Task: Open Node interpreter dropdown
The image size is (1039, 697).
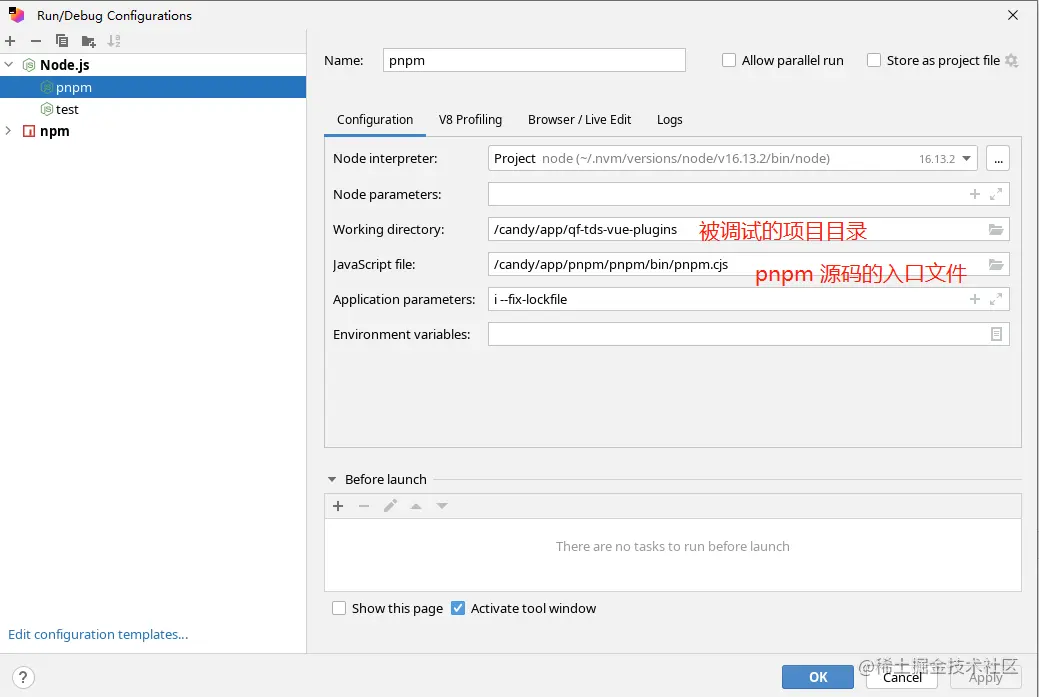Action: click(x=966, y=158)
